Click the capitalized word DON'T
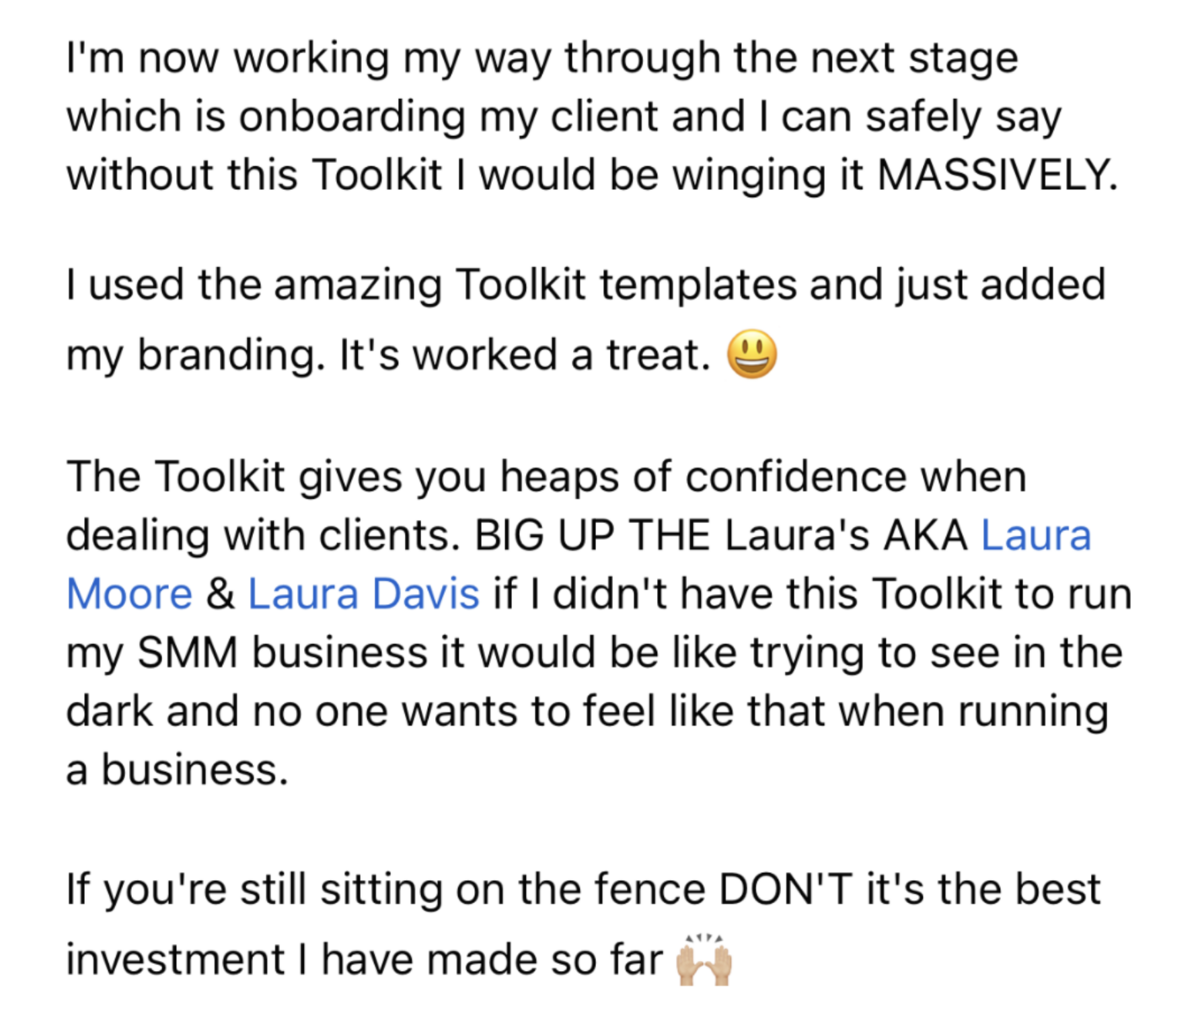 tap(786, 889)
